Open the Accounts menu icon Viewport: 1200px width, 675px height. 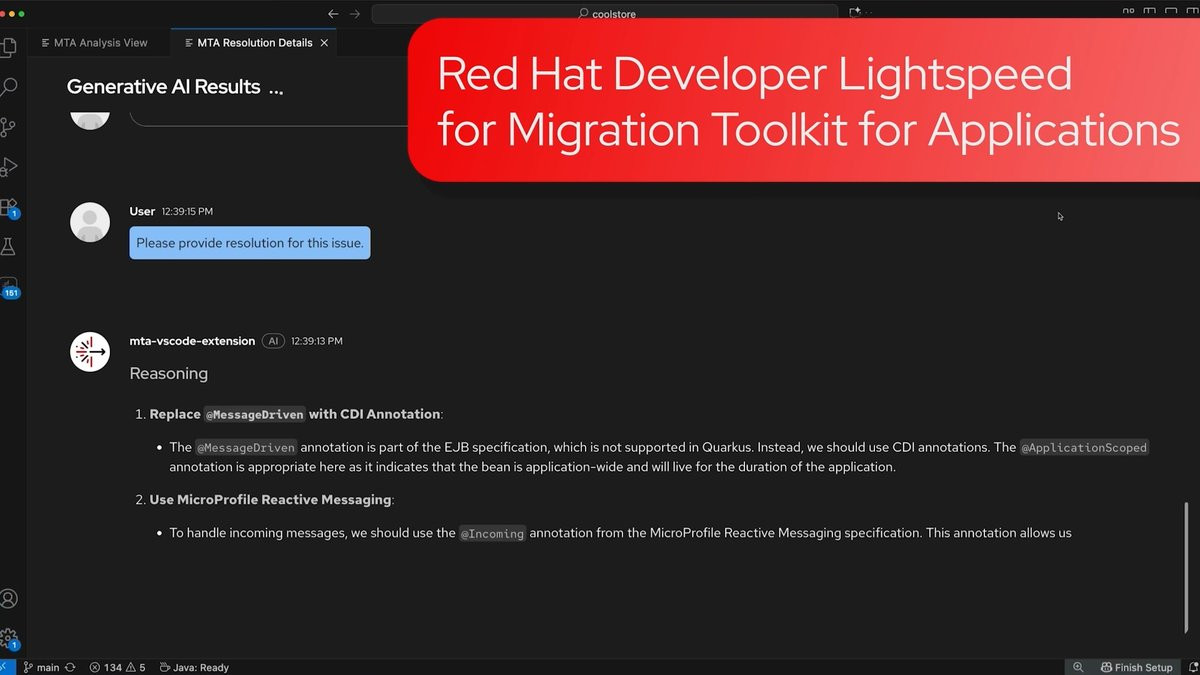pyautogui.click(x=9, y=599)
